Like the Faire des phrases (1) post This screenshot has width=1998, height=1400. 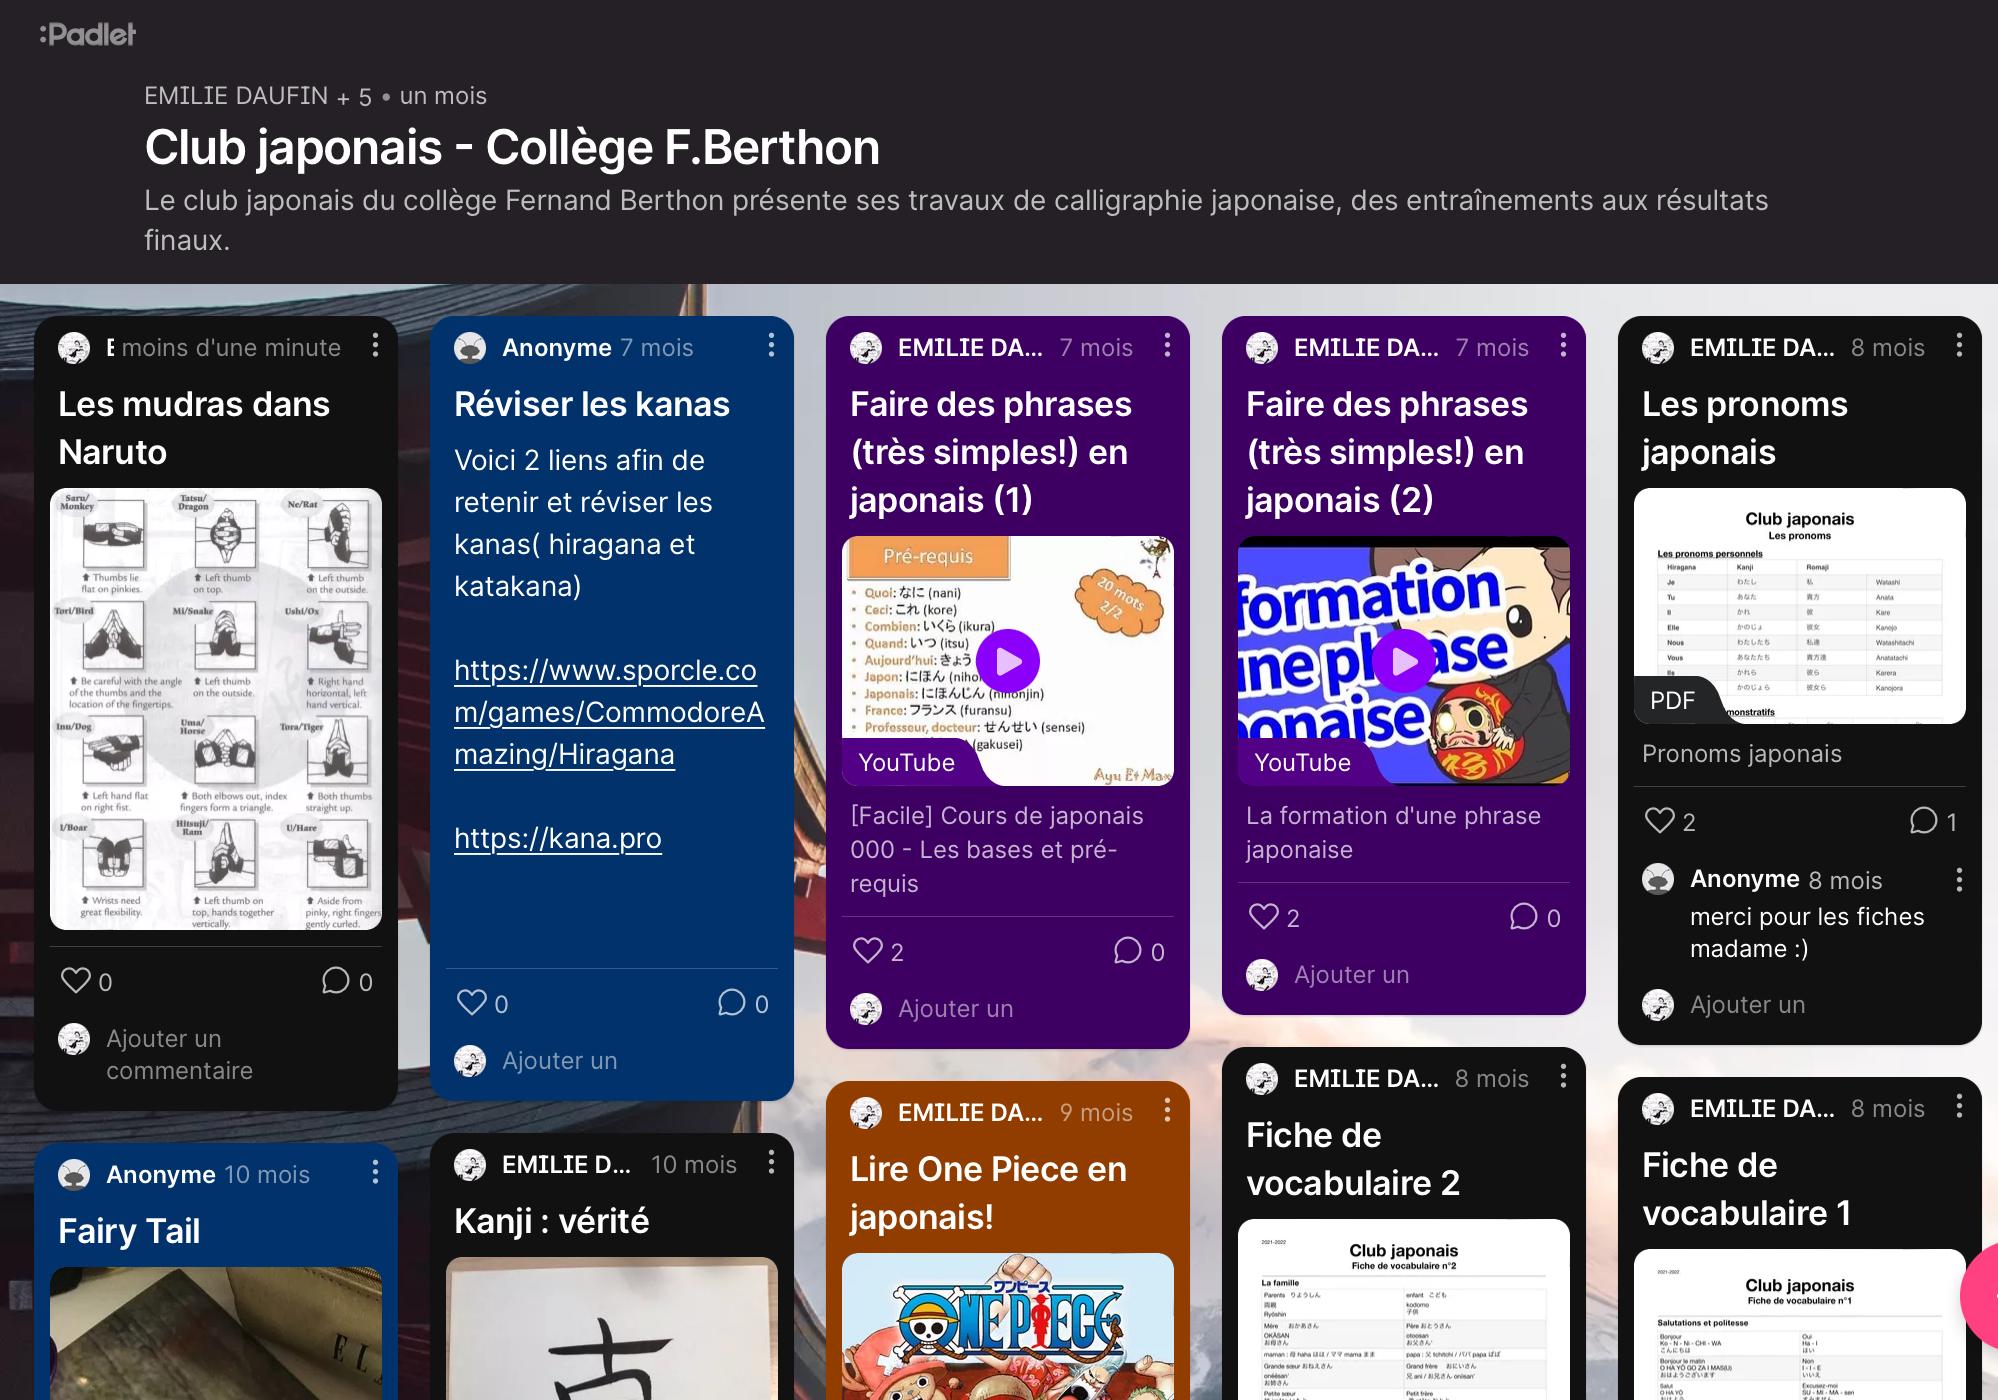click(868, 951)
